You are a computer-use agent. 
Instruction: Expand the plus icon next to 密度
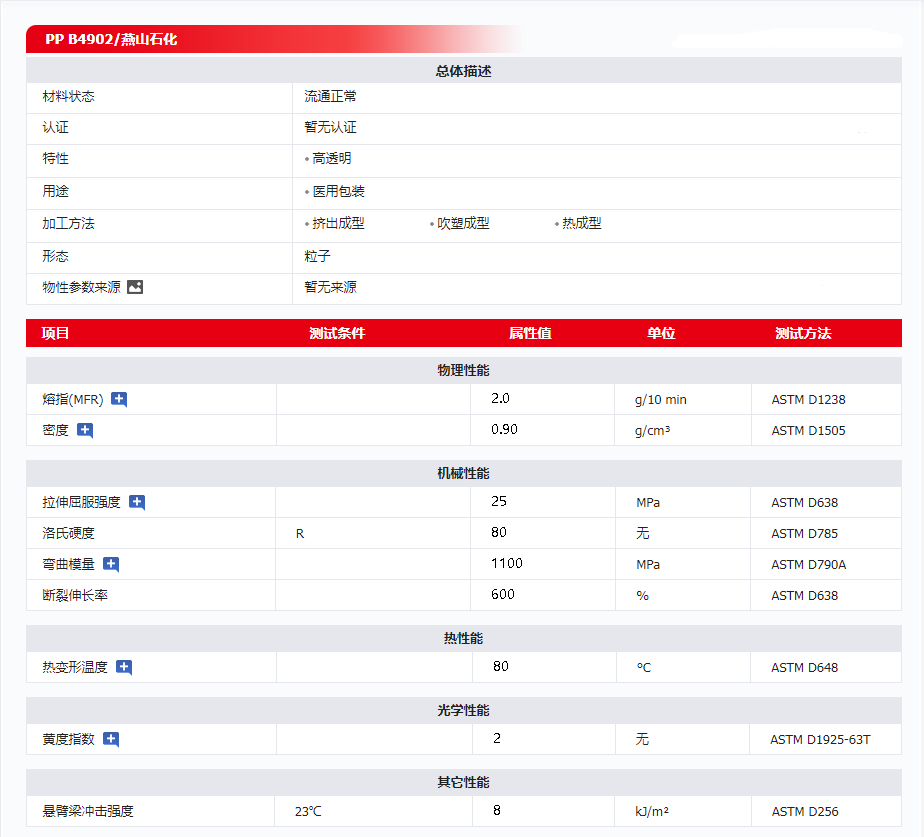click(x=85, y=430)
